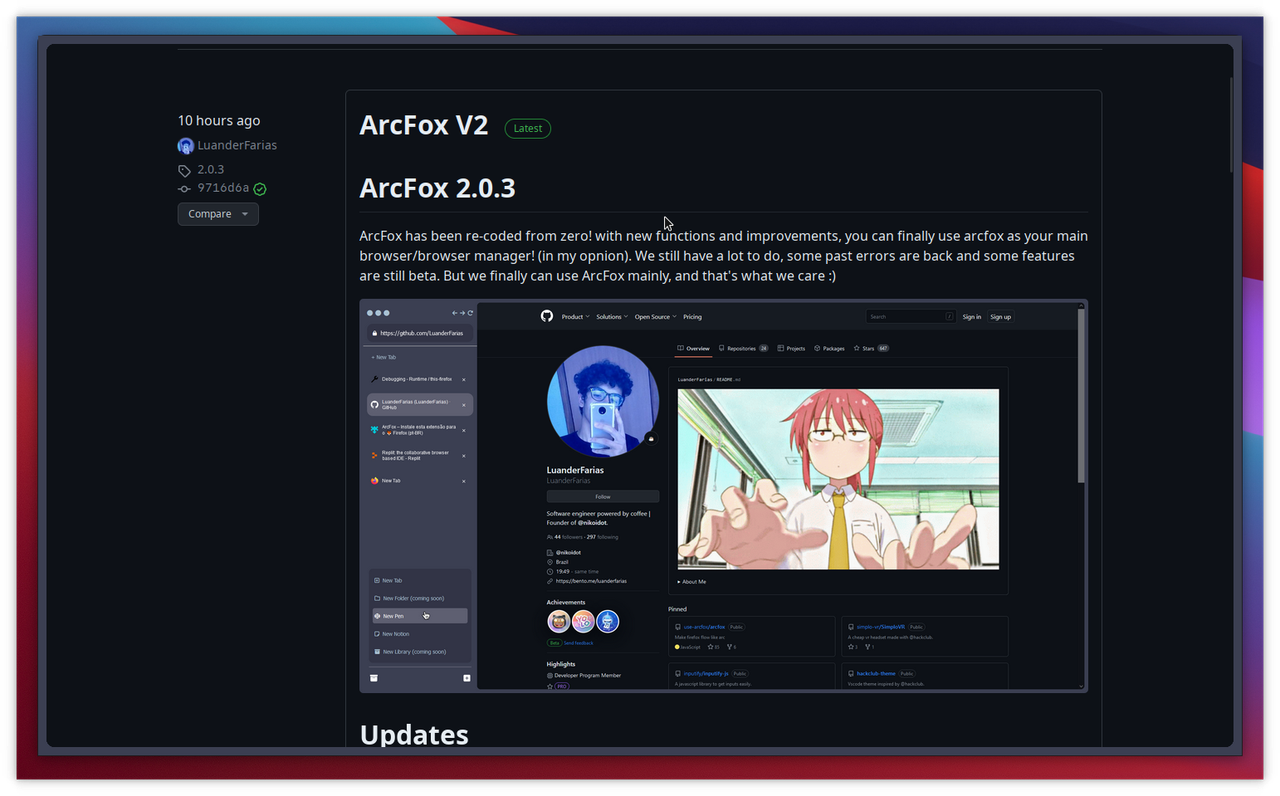Click the Firefox icon on the New Tab item

pyautogui.click(x=374, y=478)
